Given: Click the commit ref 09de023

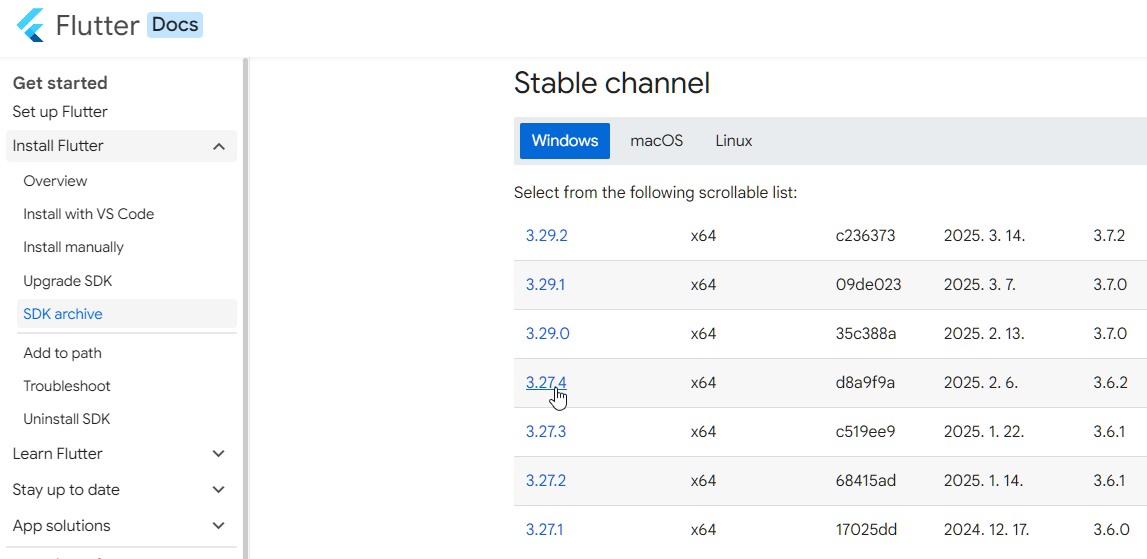Looking at the screenshot, I should tap(868, 285).
